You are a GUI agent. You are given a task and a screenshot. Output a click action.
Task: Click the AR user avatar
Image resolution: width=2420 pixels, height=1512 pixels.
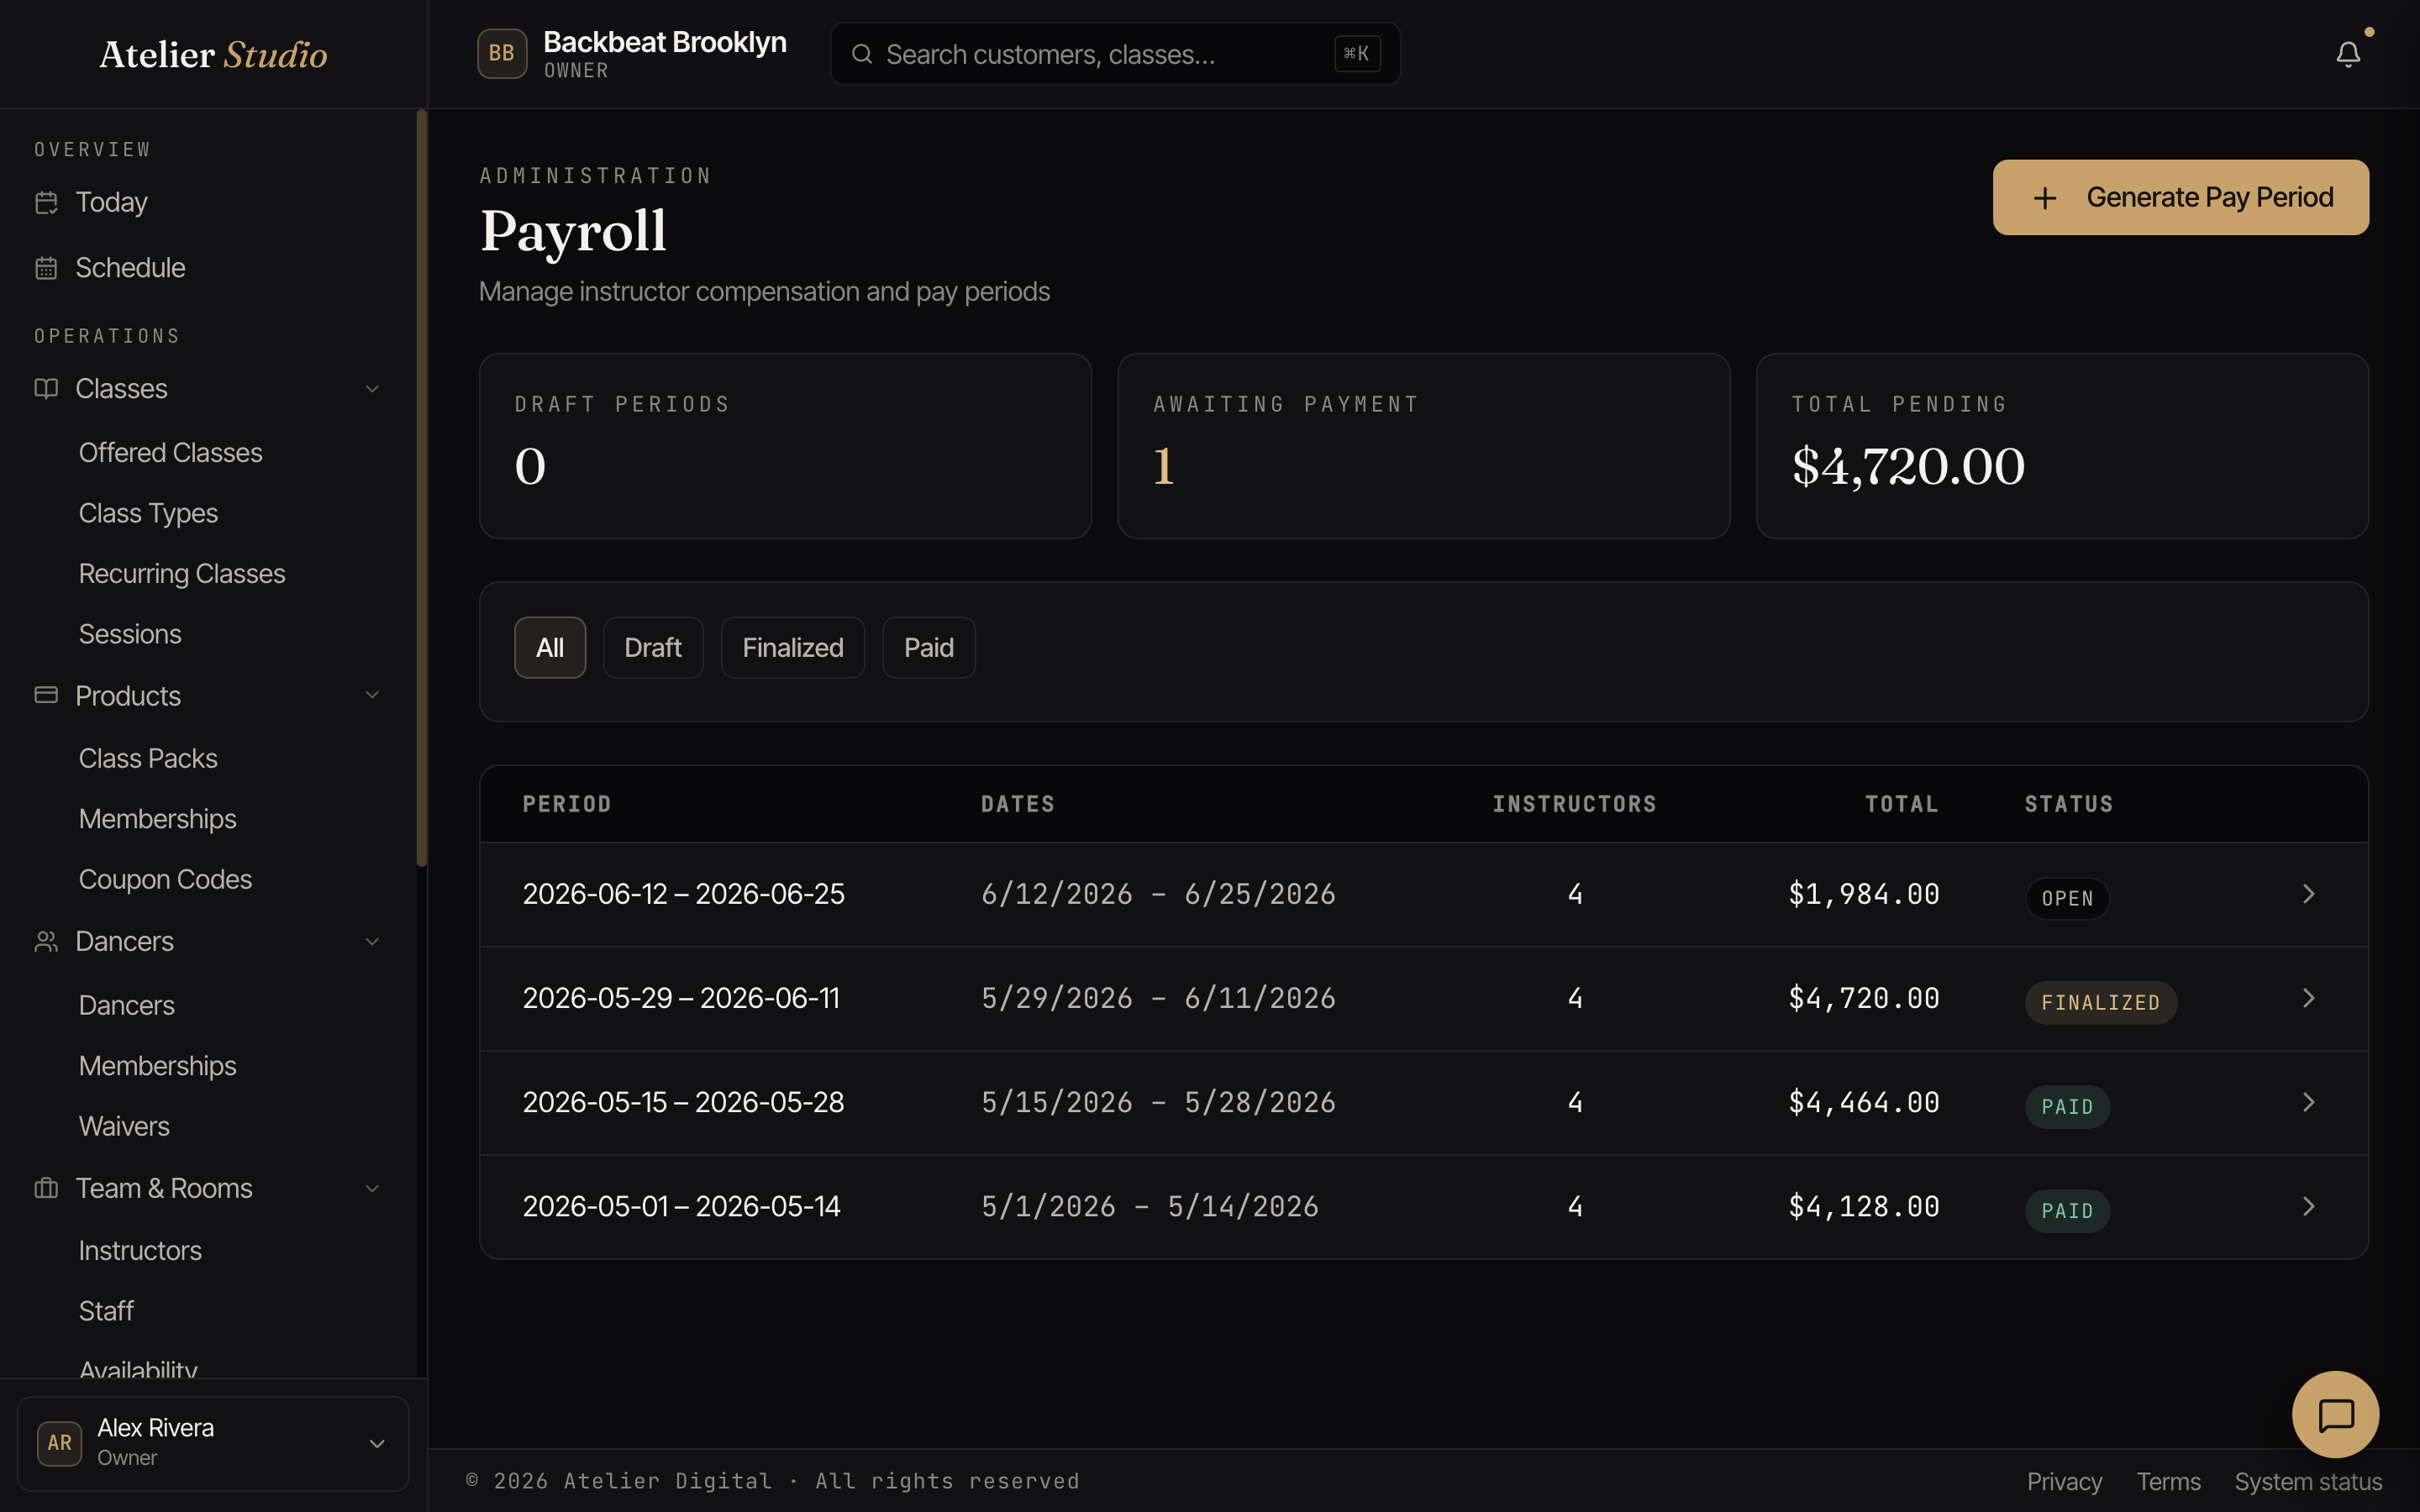point(59,1443)
